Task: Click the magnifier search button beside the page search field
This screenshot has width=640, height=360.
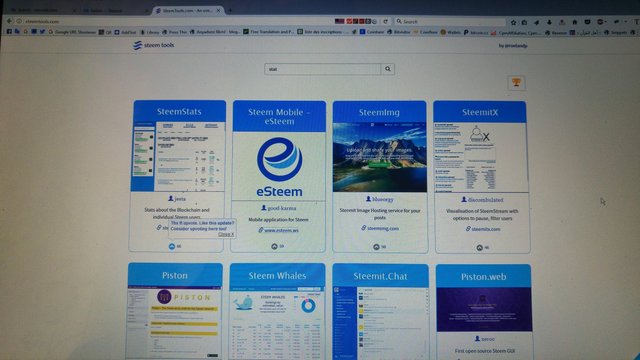Action: [388, 69]
